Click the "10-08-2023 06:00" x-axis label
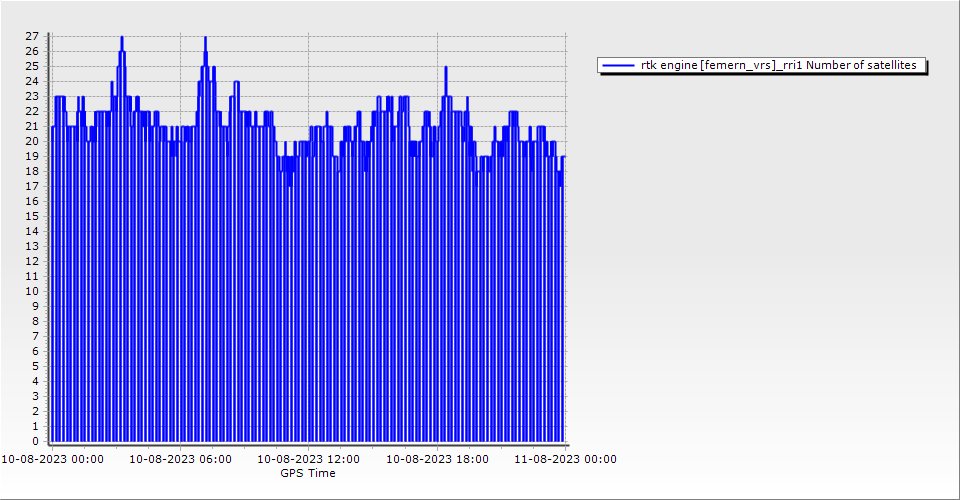Screen dimensions: 960x500 pyautogui.click(x=180, y=459)
